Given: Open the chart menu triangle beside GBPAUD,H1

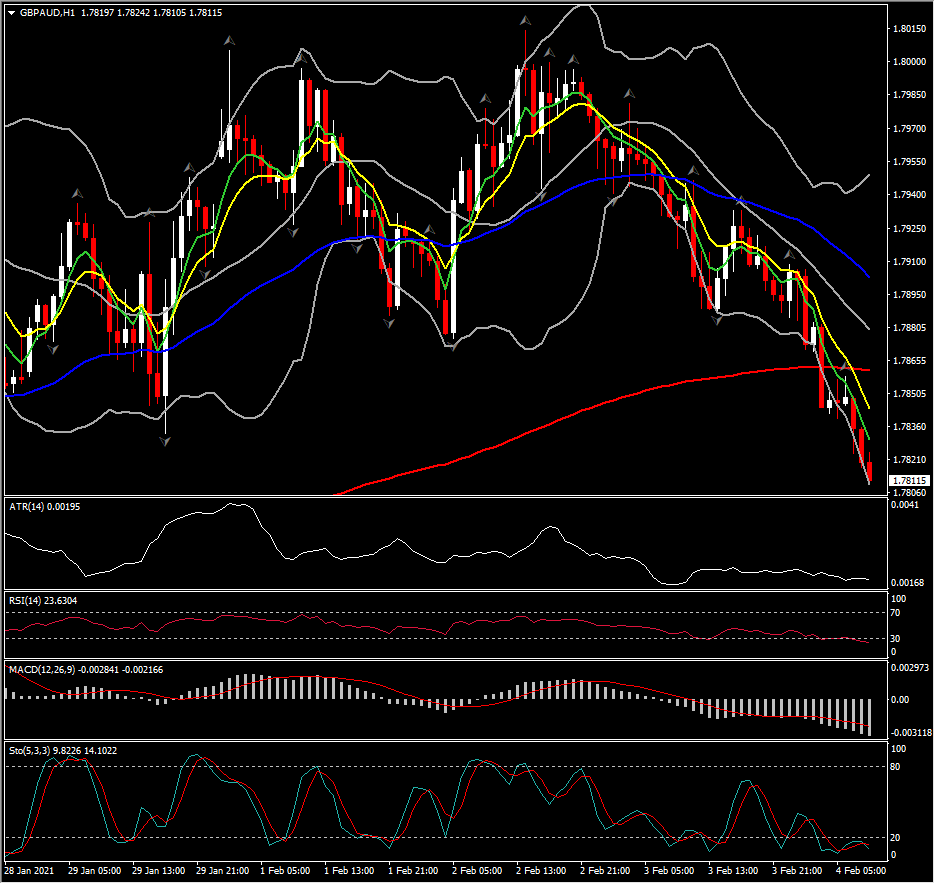Looking at the screenshot, I should [x=12, y=13].
